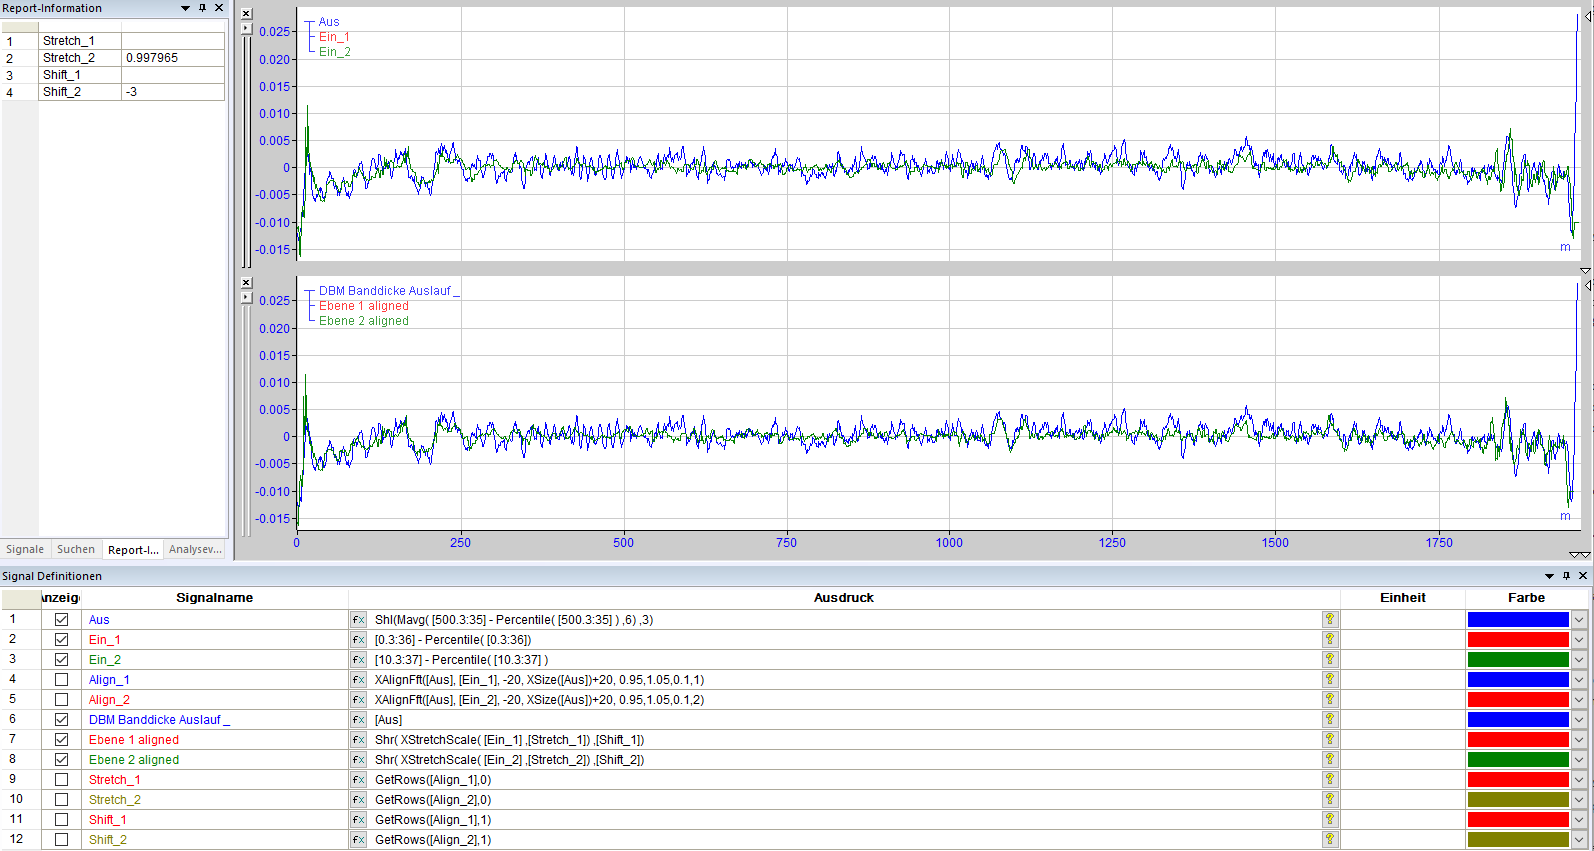Screen dimensions: 1594x851
Task: Edit the Aus expression field
Action: click(x=844, y=620)
